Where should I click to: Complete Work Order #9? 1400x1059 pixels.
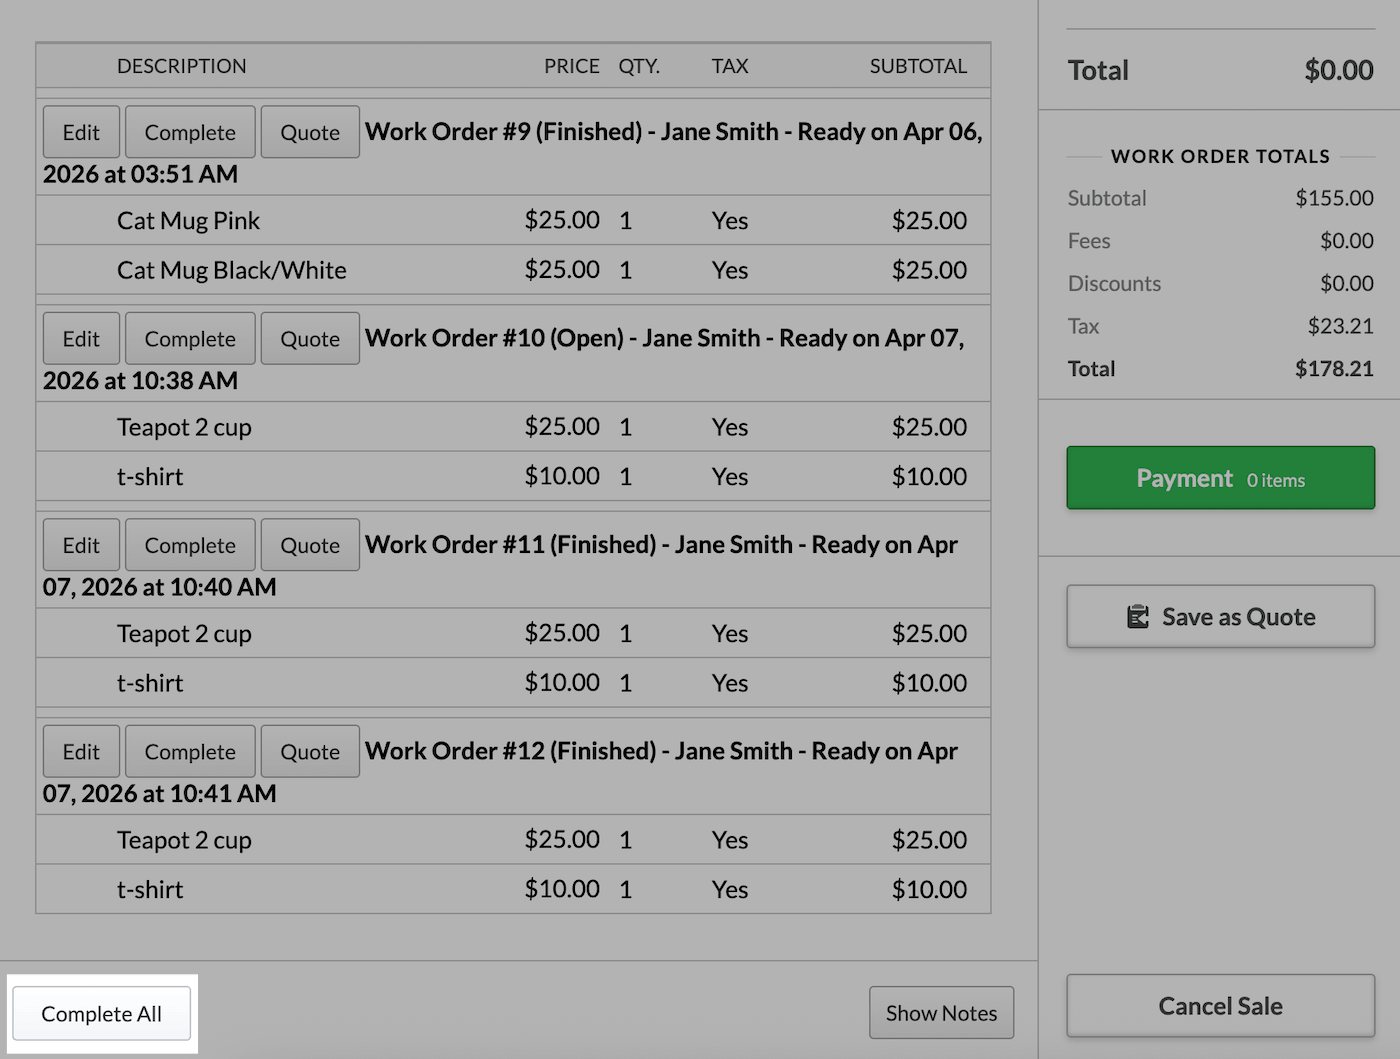pyautogui.click(x=190, y=132)
